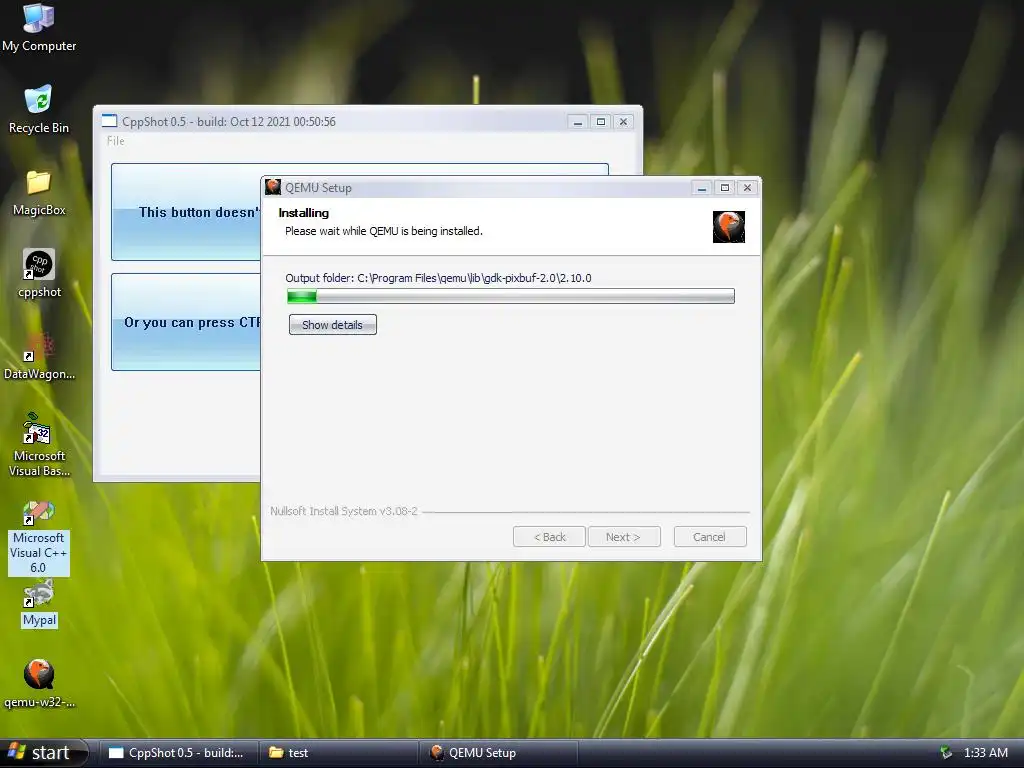
Task: Maximize the QEMU Setup window
Action: [725, 187]
